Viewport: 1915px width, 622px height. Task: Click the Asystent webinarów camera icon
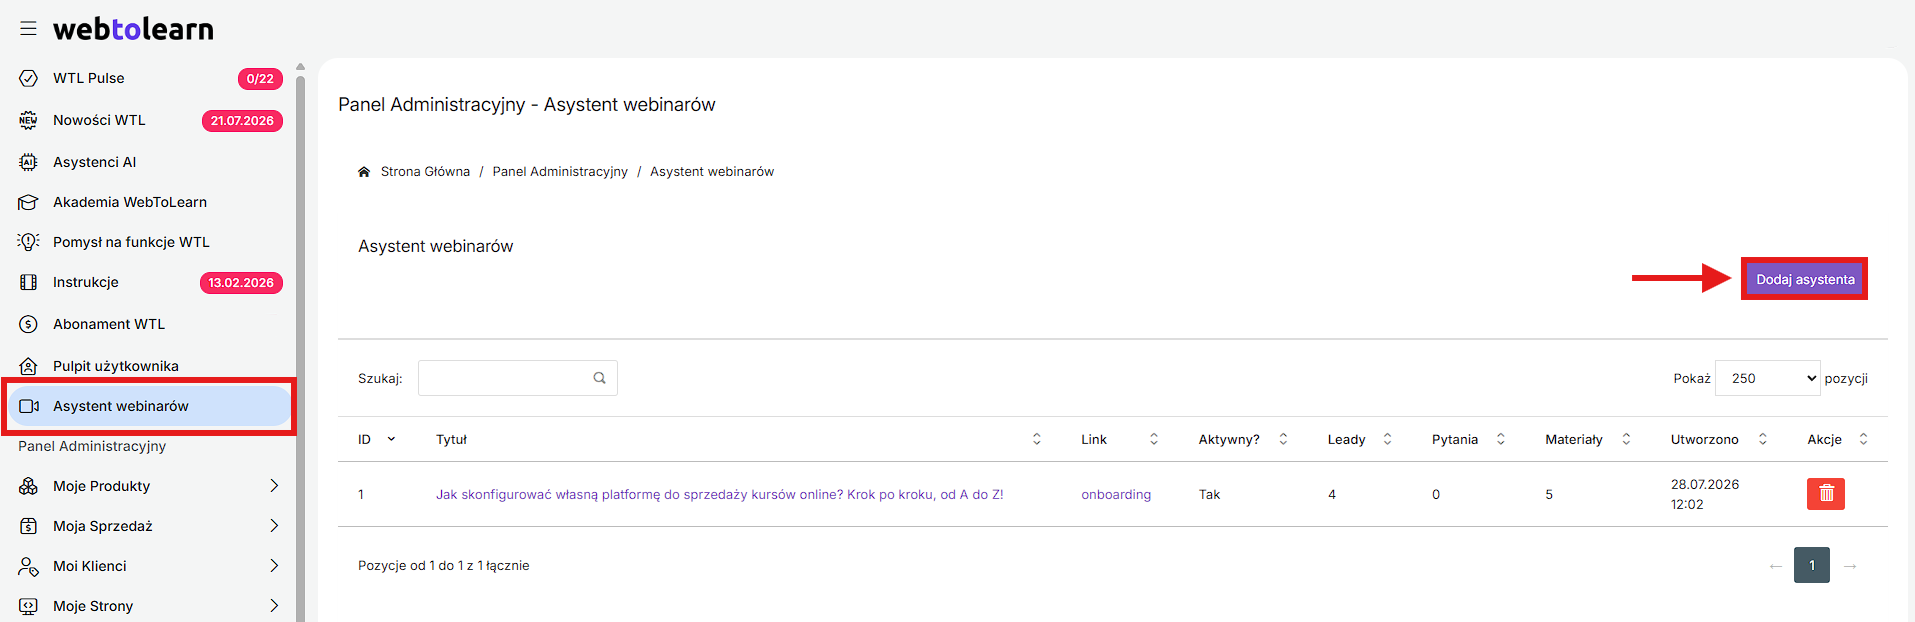click(x=29, y=406)
